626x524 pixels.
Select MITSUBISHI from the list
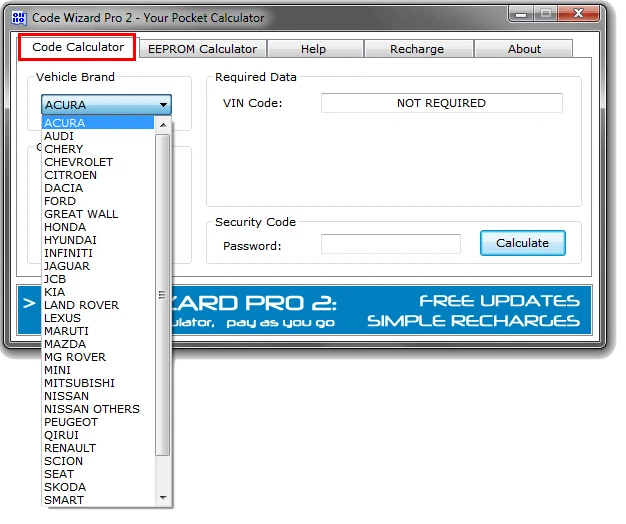(98, 383)
